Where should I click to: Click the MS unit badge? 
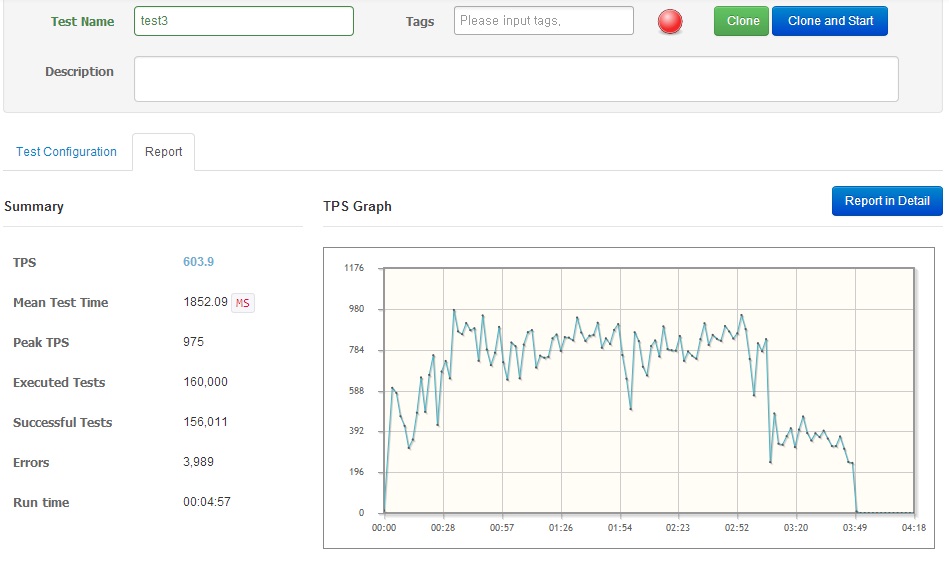pos(243,303)
